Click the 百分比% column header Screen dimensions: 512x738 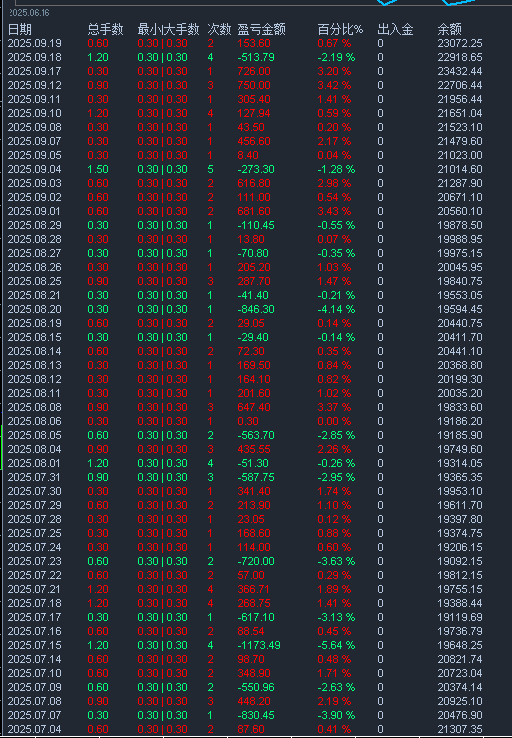(x=340, y=30)
